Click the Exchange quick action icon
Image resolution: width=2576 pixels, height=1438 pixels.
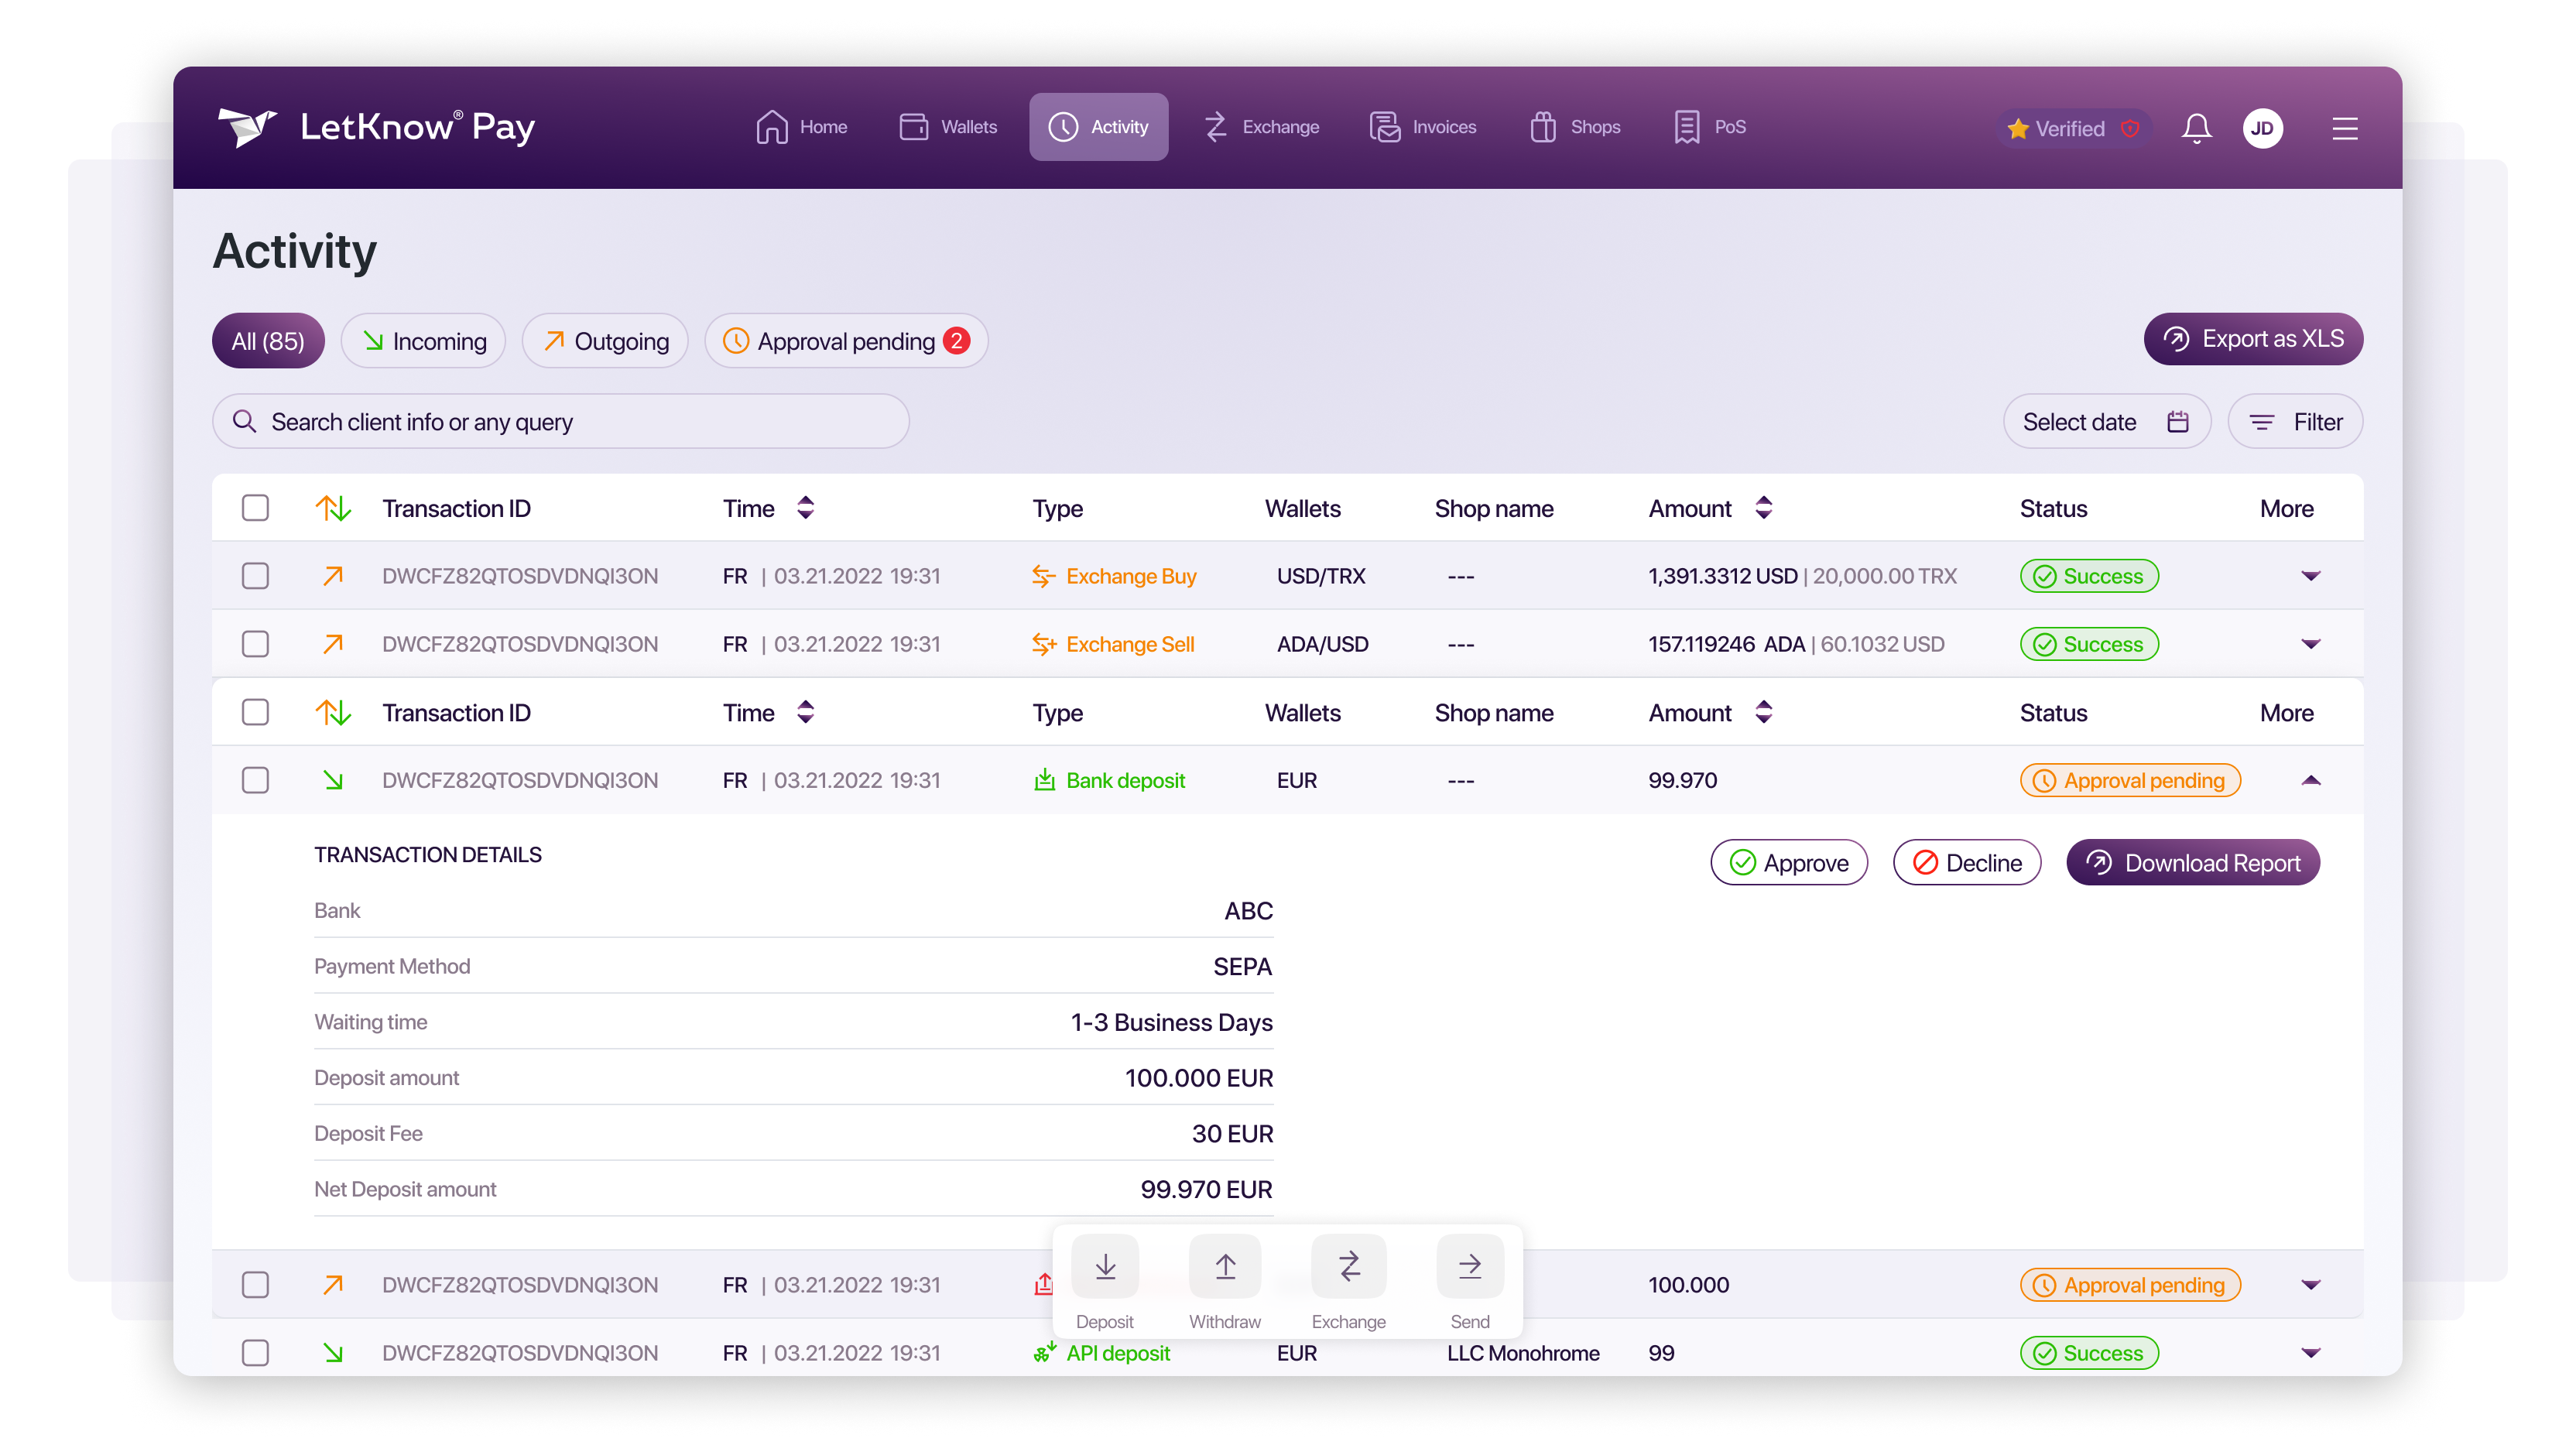click(x=1348, y=1266)
